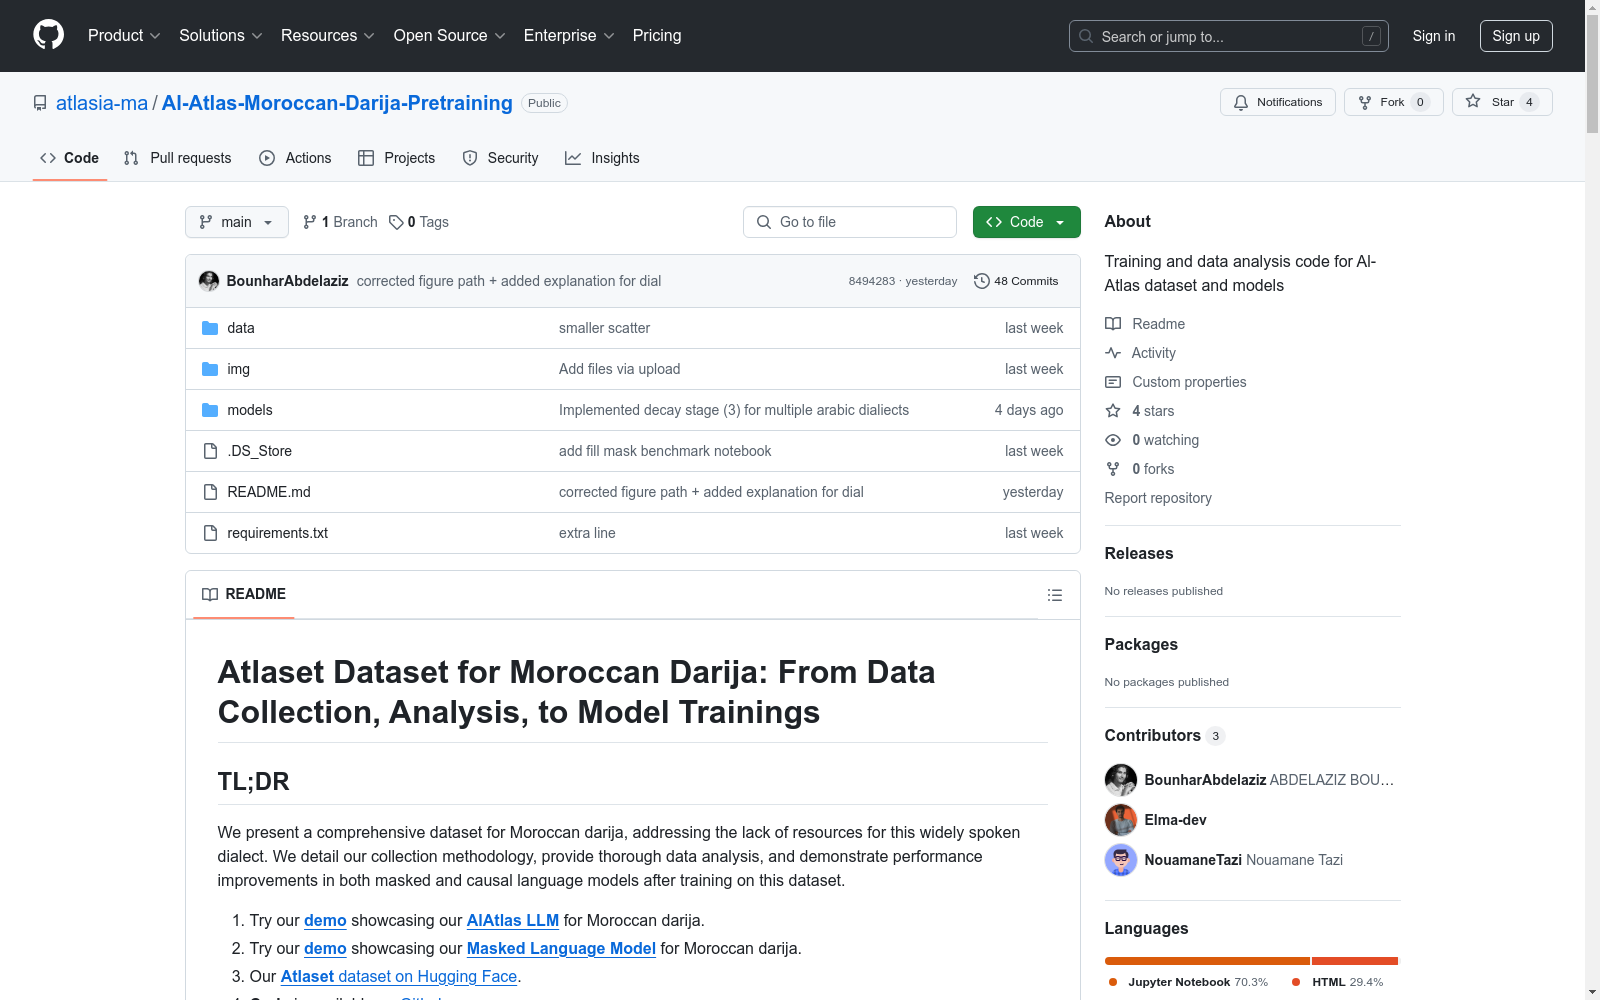
Task: Click the magnifier icon in the search bar
Action: [1086, 36]
